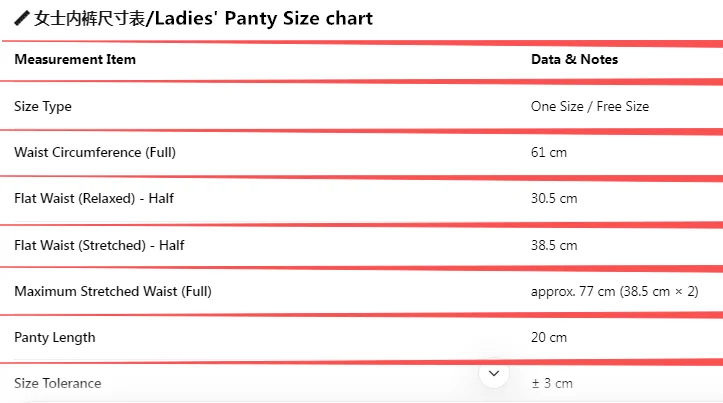The width and height of the screenshot is (723, 403).
Task: Click the Flat Waist (Stretched) - Half label
Action: tap(99, 245)
